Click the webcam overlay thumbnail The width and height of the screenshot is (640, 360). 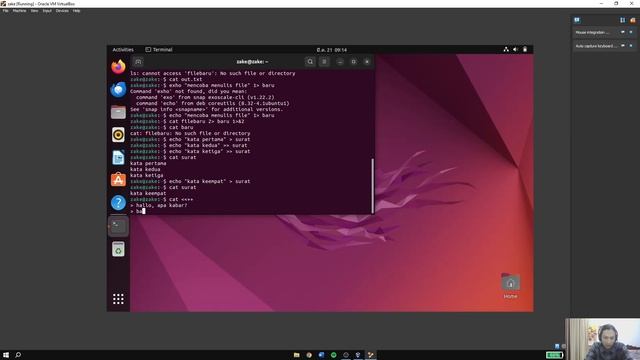click(x=603, y=339)
